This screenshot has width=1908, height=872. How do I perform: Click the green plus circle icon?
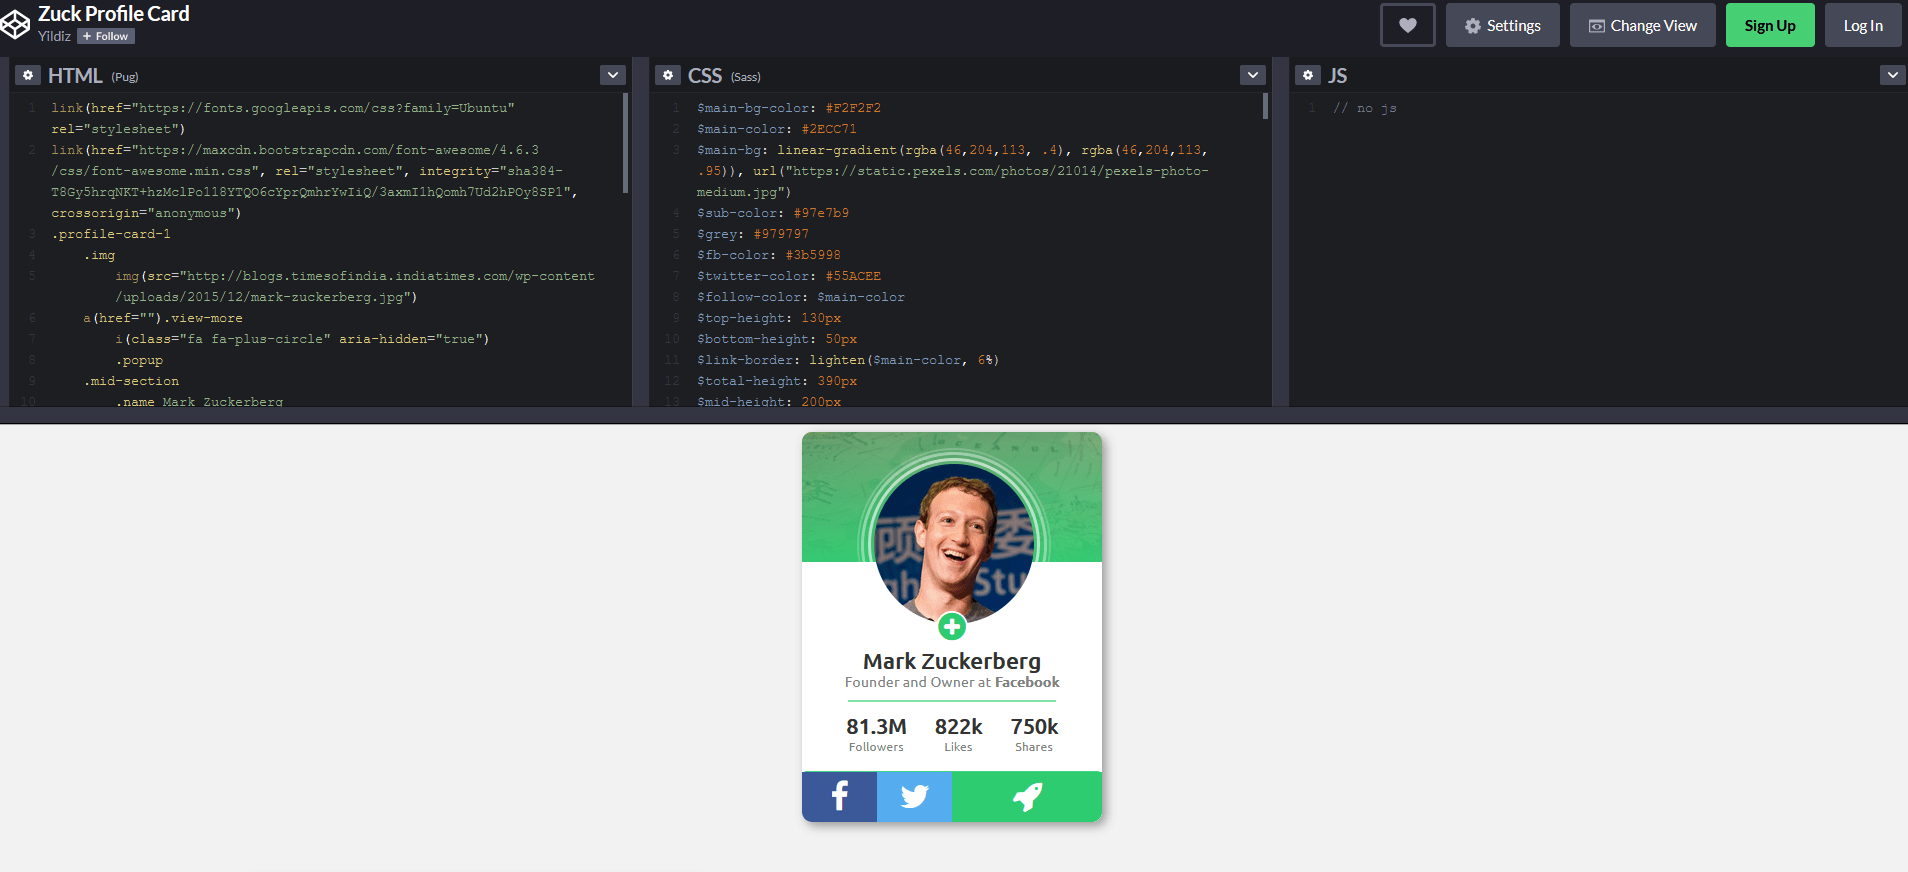point(952,627)
